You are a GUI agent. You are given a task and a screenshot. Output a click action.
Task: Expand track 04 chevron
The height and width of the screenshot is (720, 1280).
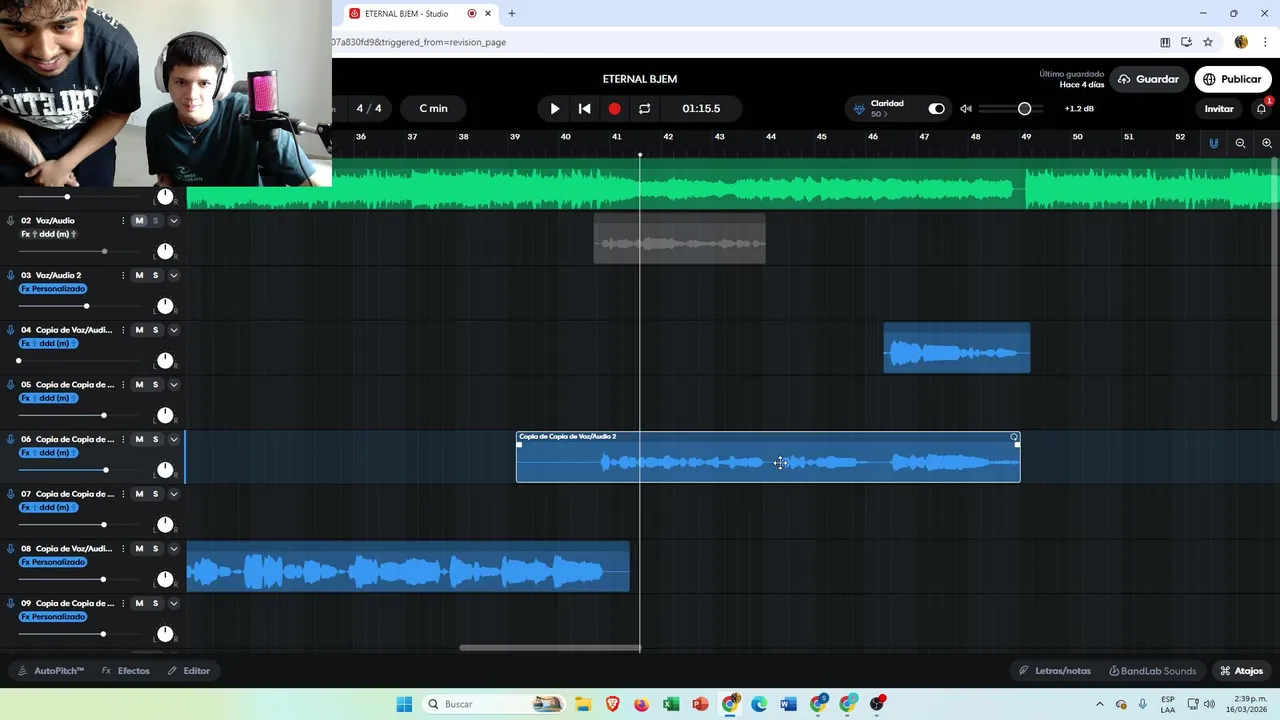click(173, 330)
